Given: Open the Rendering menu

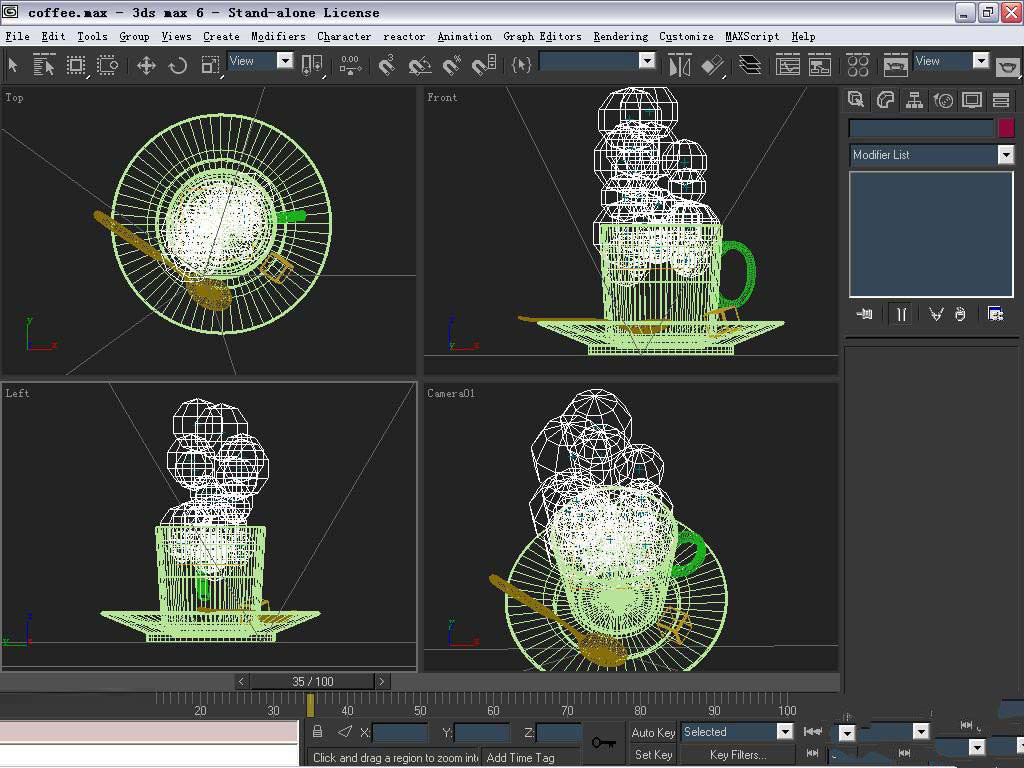Looking at the screenshot, I should coord(620,37).
